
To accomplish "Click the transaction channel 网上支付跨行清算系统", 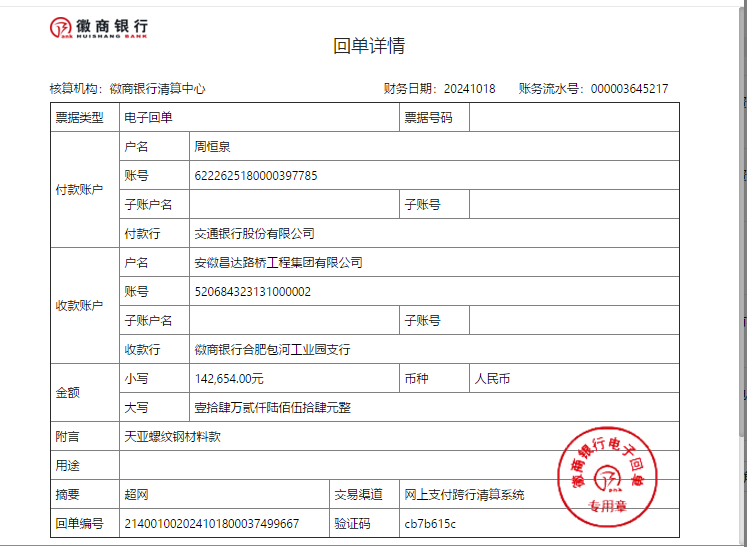I will click(464, 495).
